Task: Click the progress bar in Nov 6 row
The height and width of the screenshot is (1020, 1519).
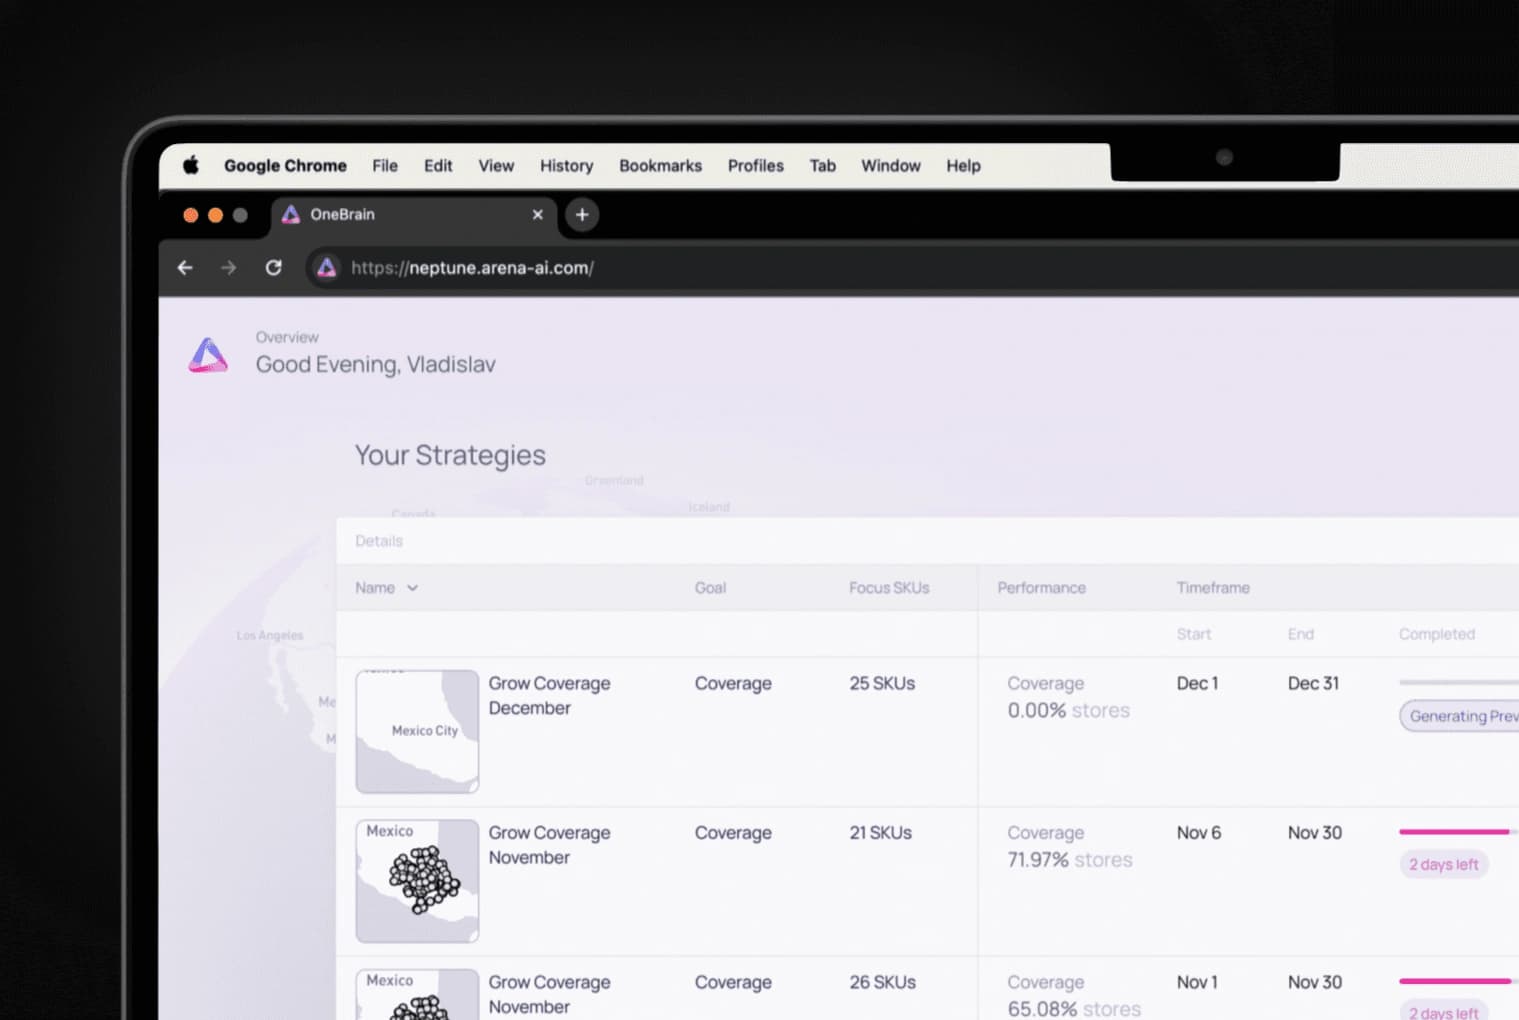Action: (1459, 831)
